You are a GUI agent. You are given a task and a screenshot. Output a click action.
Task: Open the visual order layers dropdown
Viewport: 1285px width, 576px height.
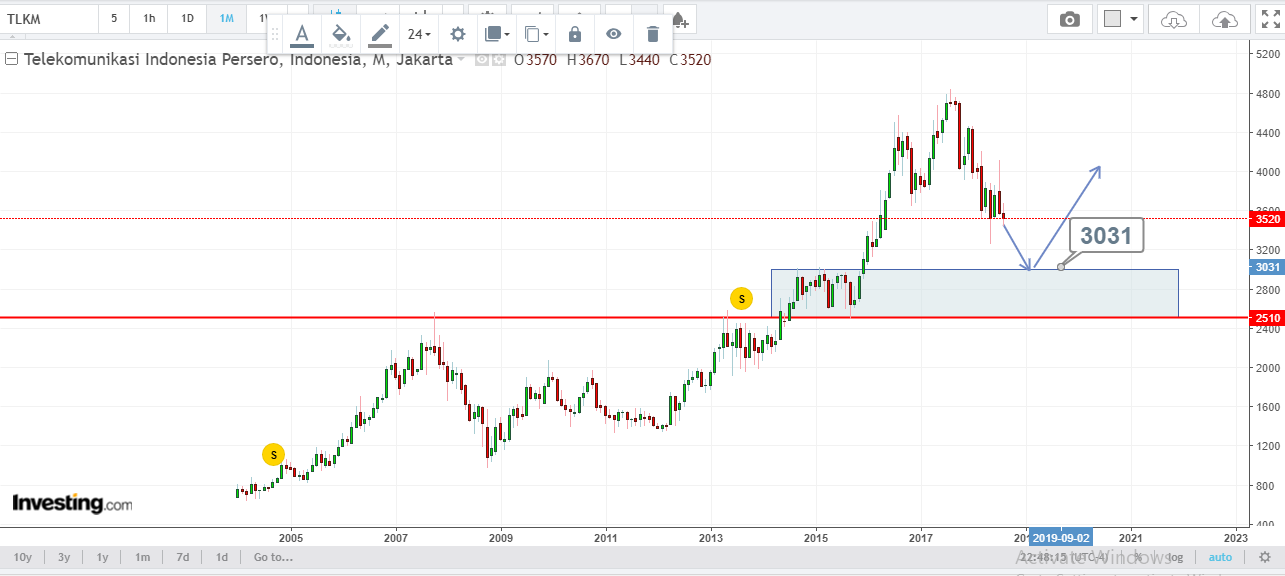[x=497, y=34]
